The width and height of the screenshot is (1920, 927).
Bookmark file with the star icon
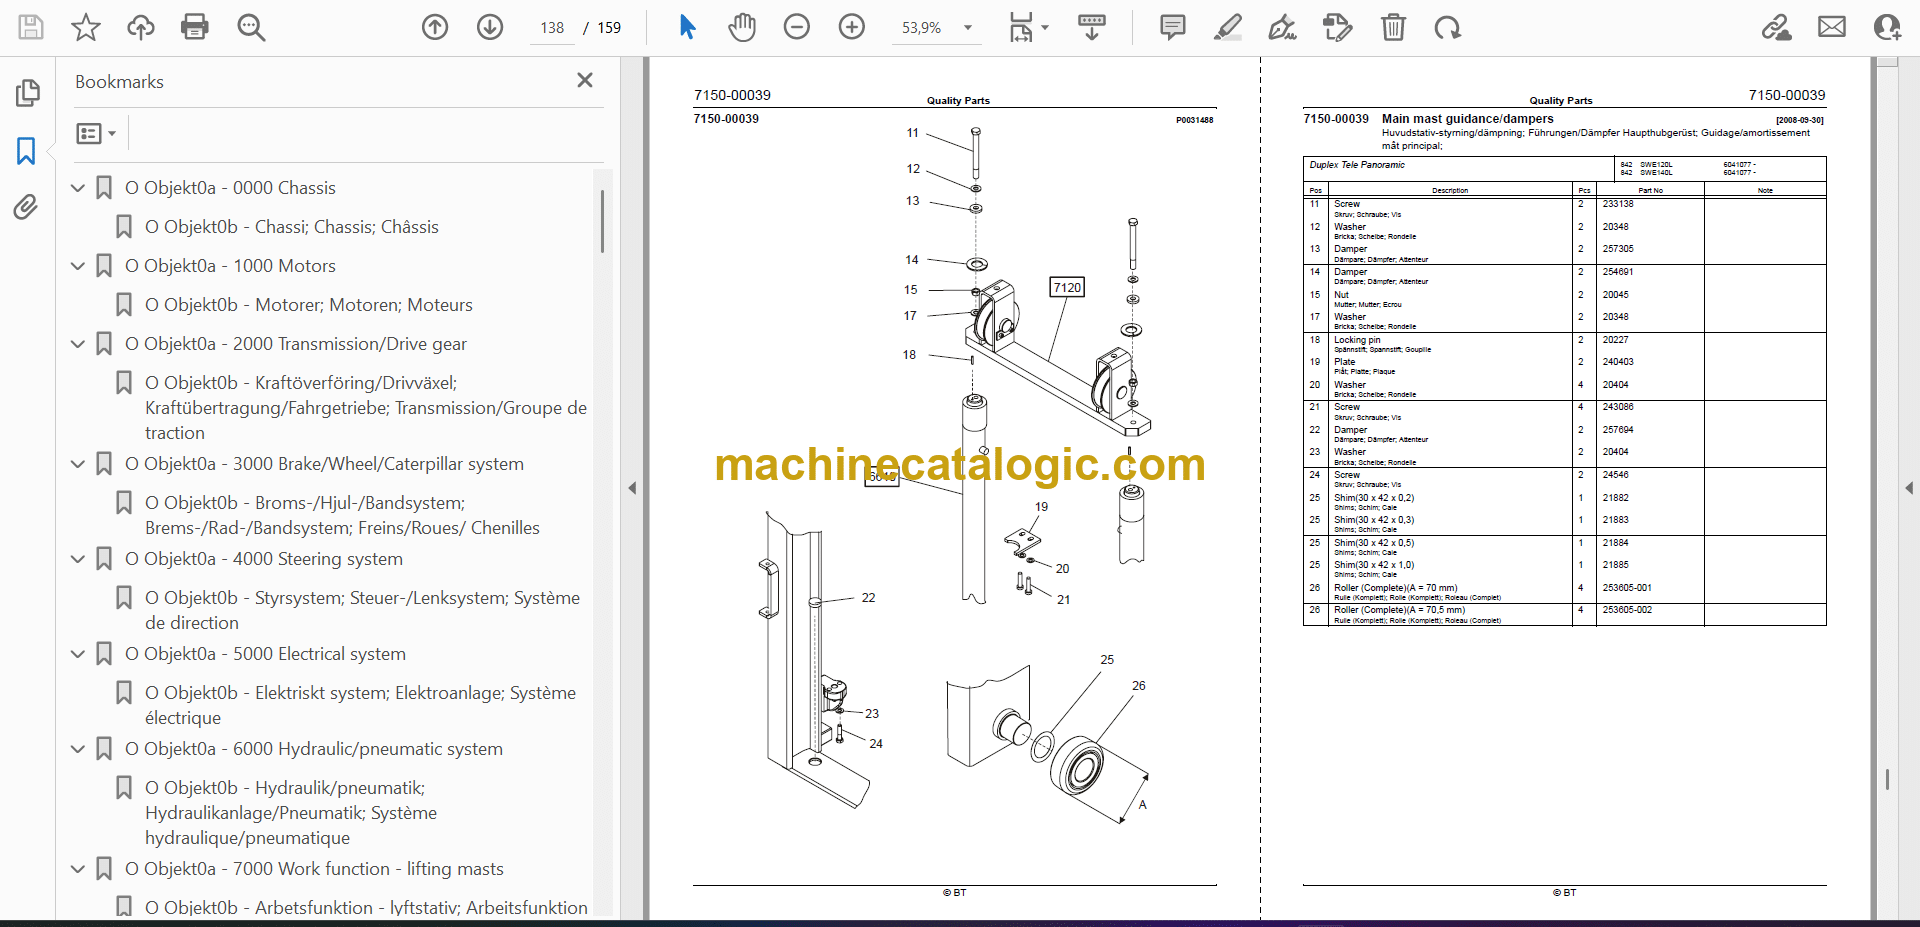tap(86, 27)
